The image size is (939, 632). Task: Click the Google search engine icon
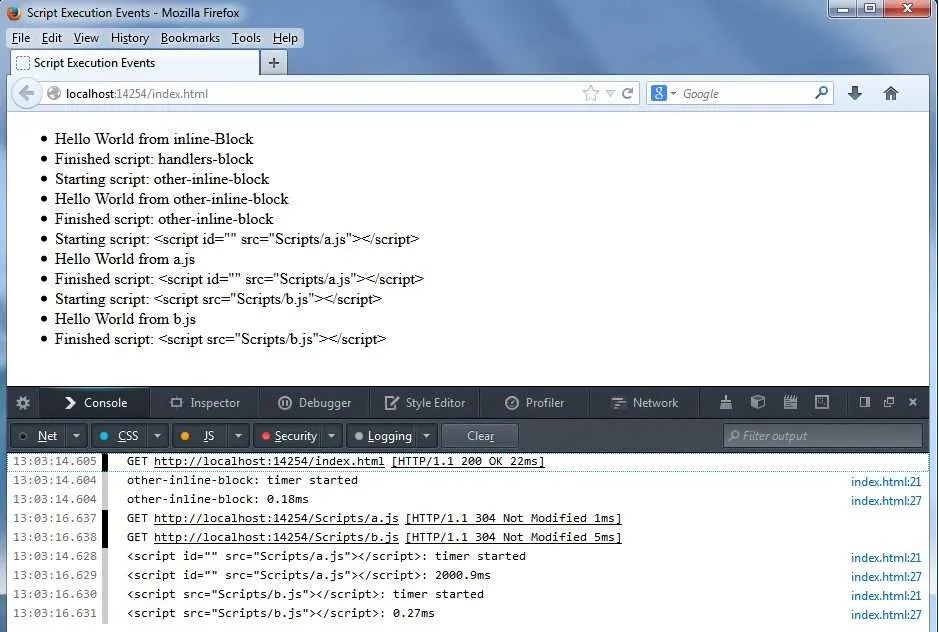click(x=659, y=93)
